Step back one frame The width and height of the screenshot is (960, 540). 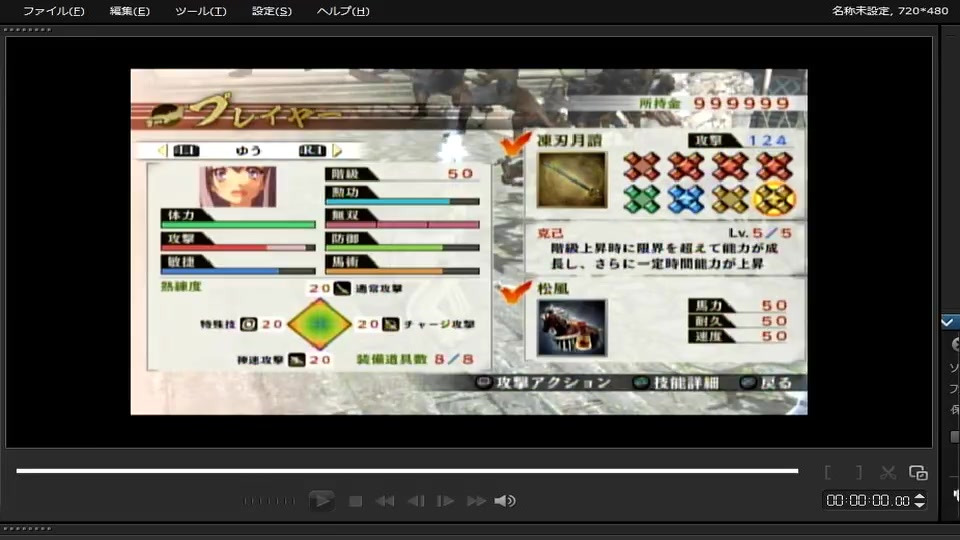click(x=416, y=501)
